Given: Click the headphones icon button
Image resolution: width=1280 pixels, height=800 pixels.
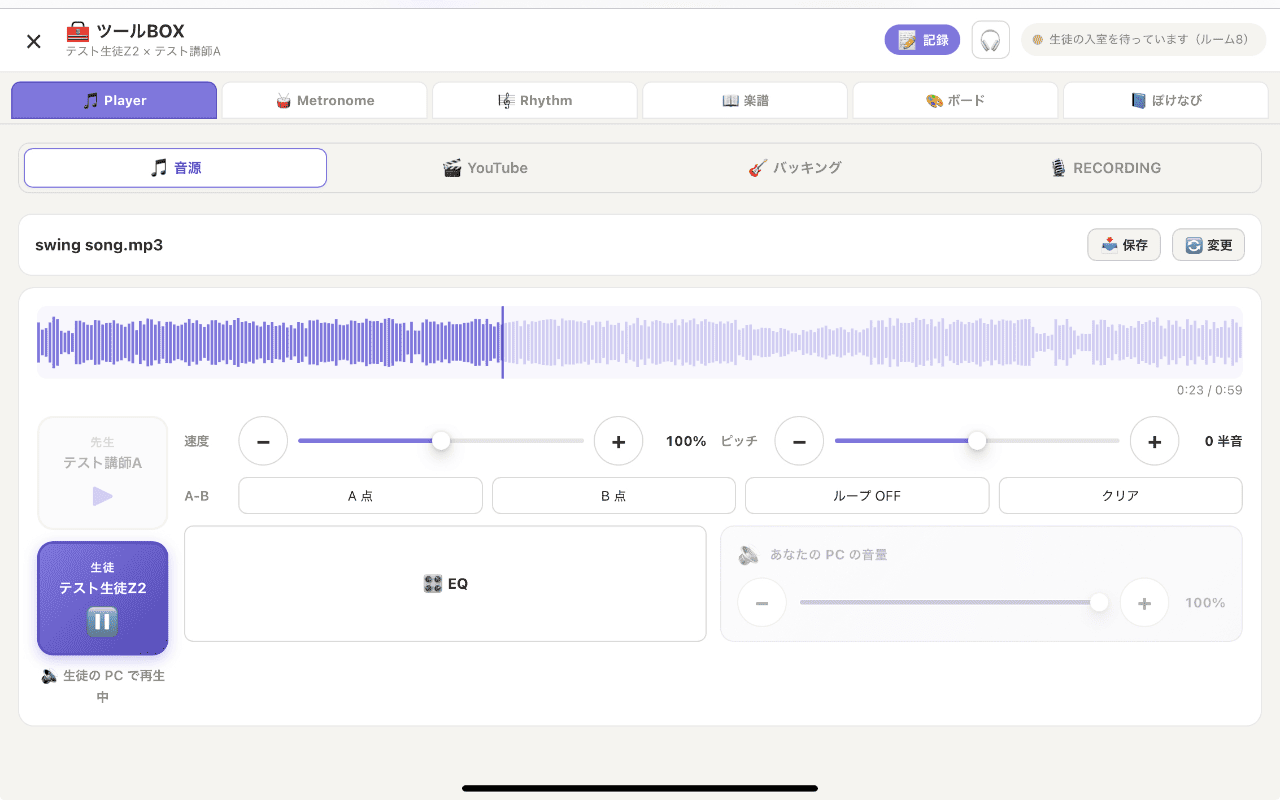Looking at the screenshot, I should click(990, 40).
